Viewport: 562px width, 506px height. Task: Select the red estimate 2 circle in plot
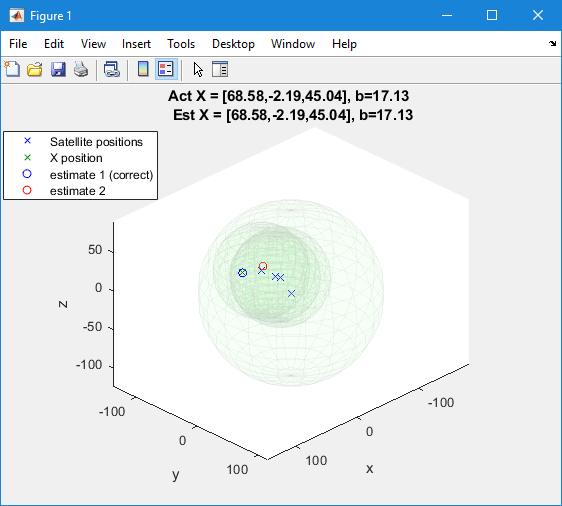click(x=263, y=266)
